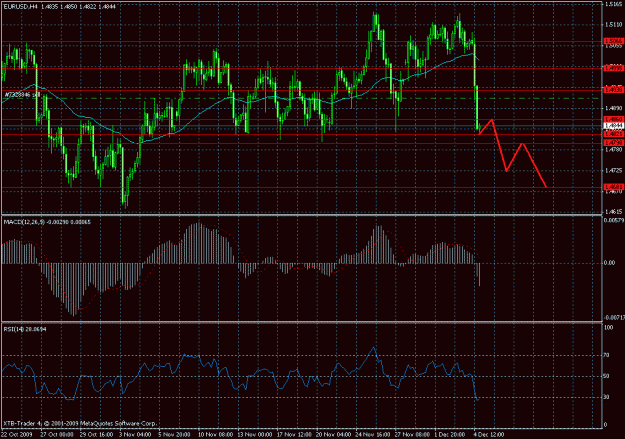Click the -0.00717 MACD scale value
The width and height of the screenshot is (625, 439).
point(614,318)
